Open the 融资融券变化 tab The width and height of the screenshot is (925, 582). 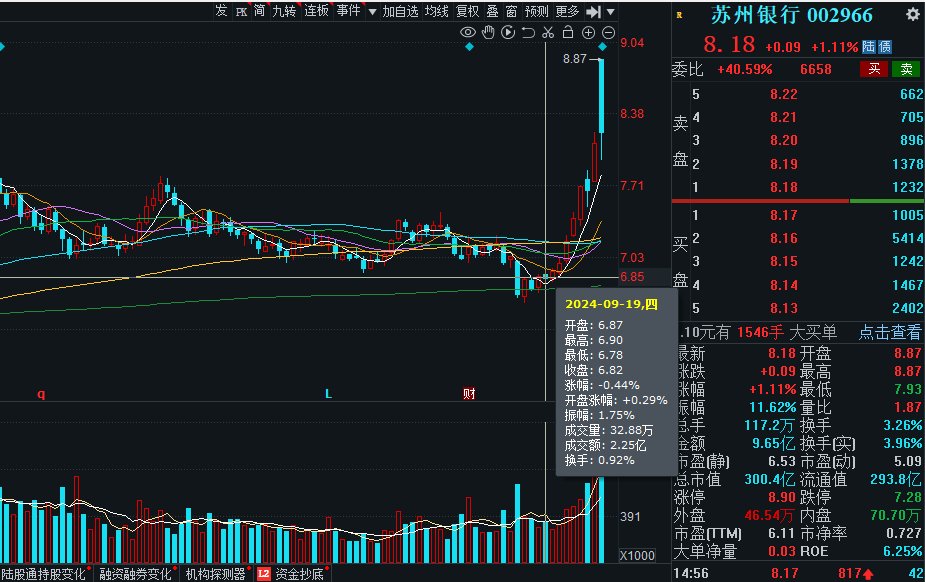pos(136,574)
